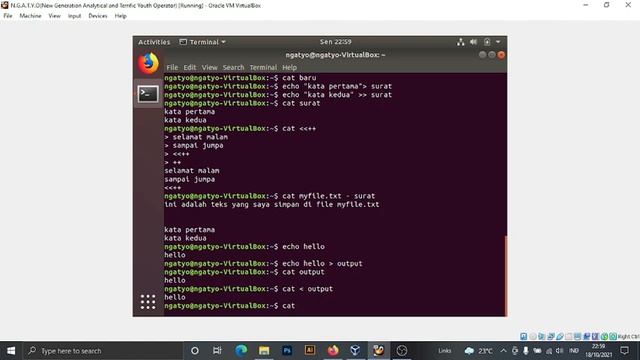Image resolution: width=640 pixels, height=360 pixels.
Task: Open the Windows clock 22:59 date panel
Action: (x=598, y=351)
